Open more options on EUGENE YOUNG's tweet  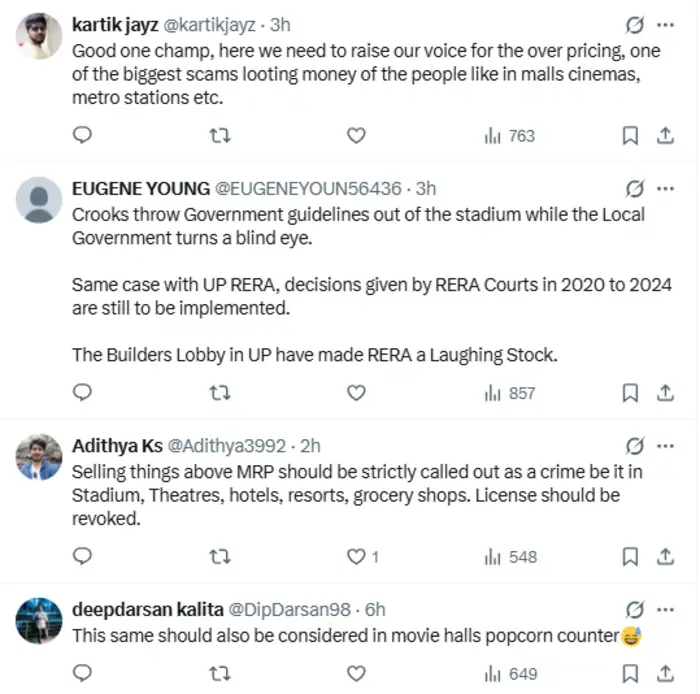(x=665, y=187)
